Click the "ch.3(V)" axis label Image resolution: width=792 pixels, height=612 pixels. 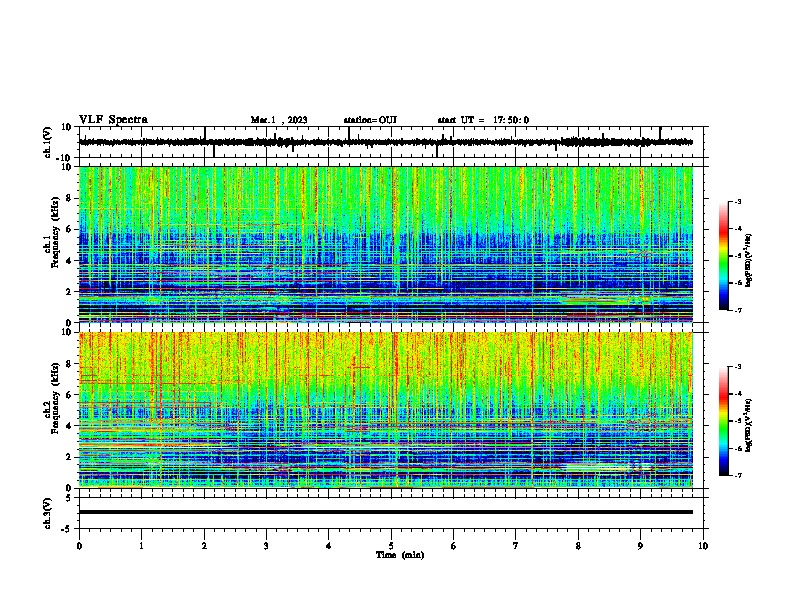point(48,513)
